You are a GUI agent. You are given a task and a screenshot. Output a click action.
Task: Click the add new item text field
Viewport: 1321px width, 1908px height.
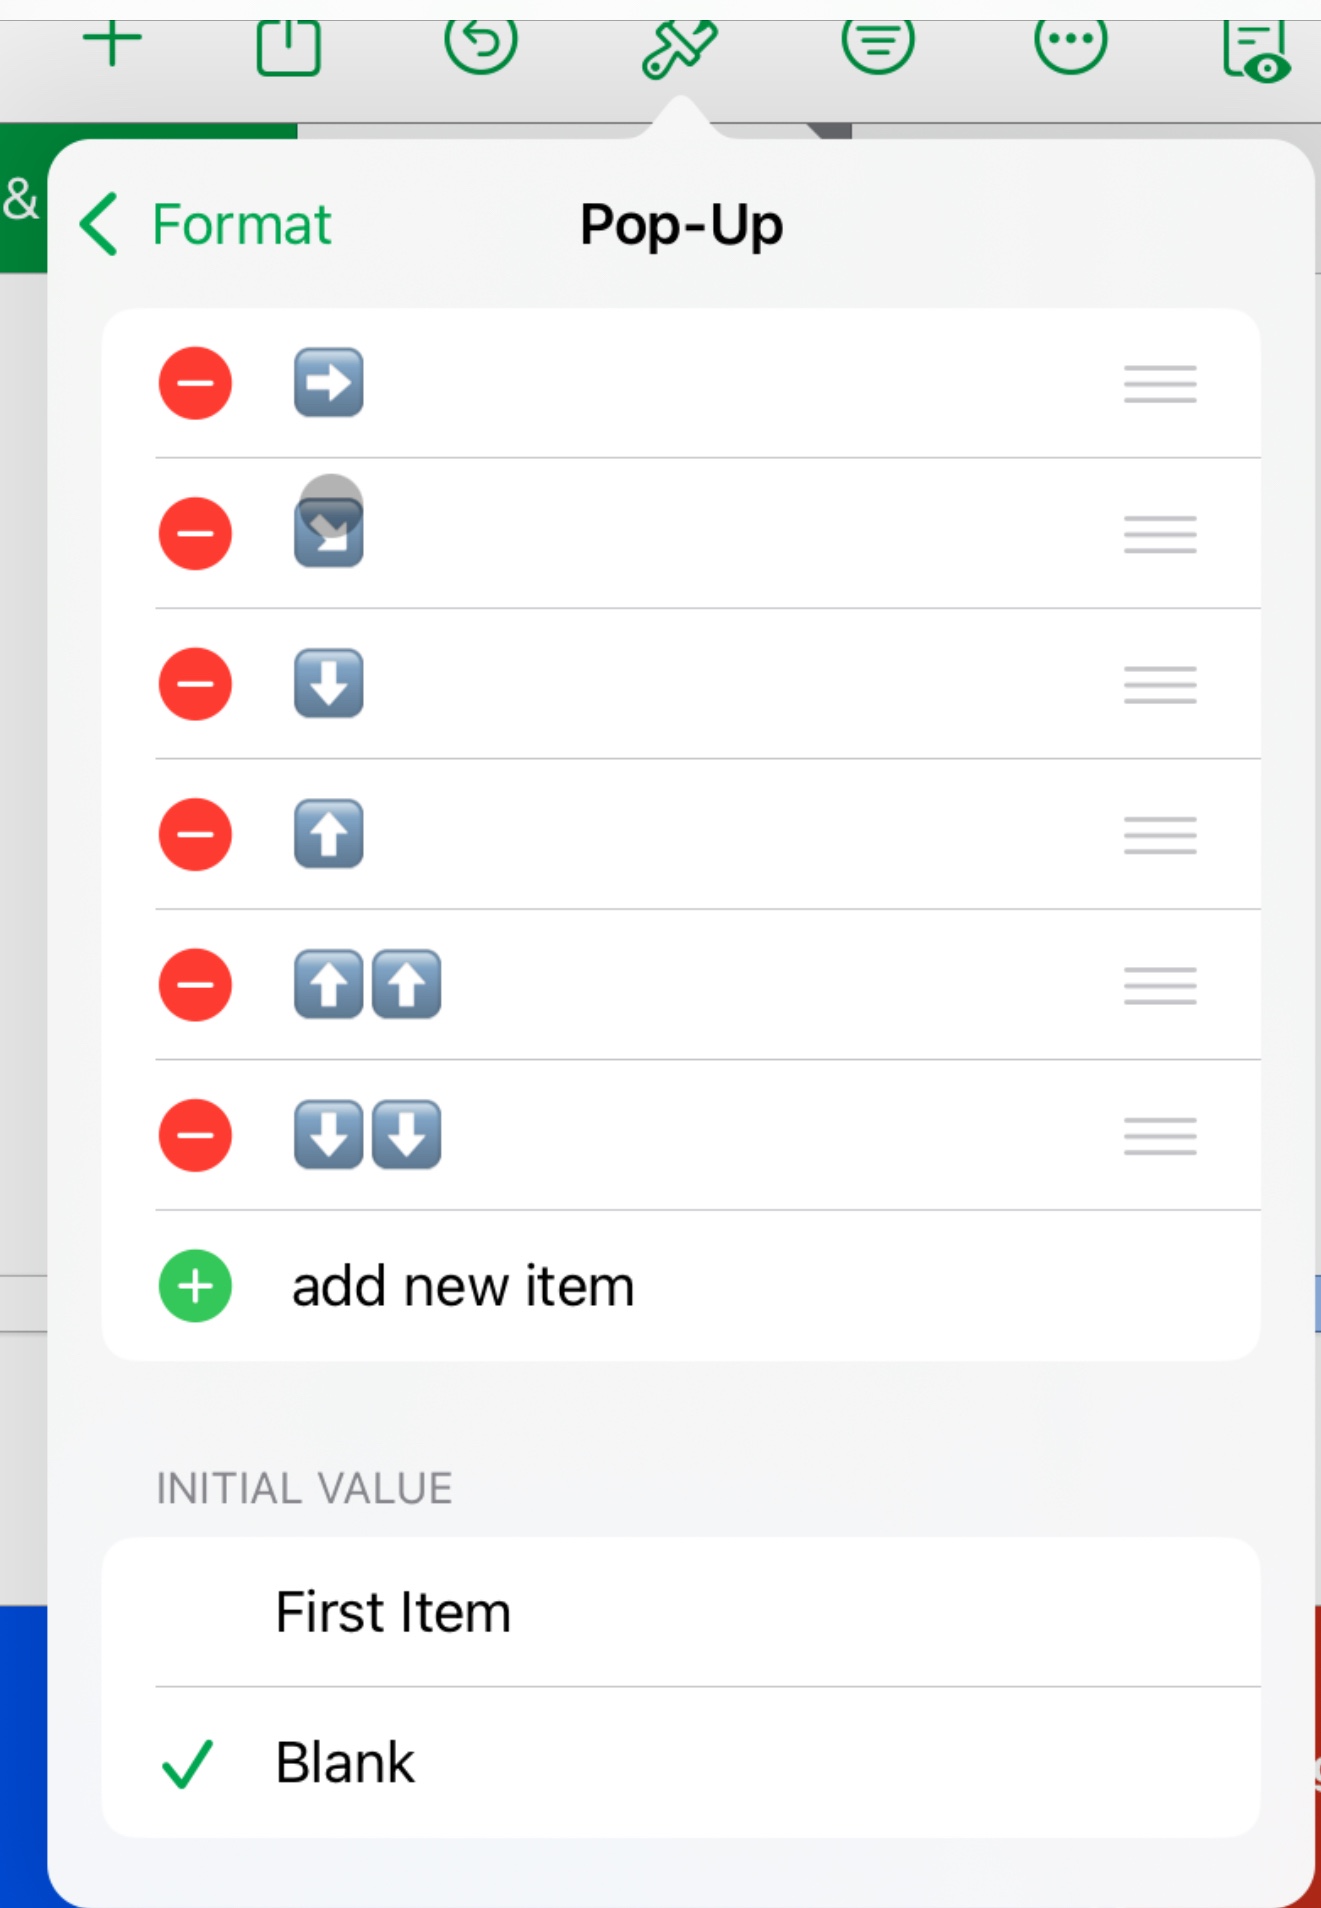tap(463, 1286)
